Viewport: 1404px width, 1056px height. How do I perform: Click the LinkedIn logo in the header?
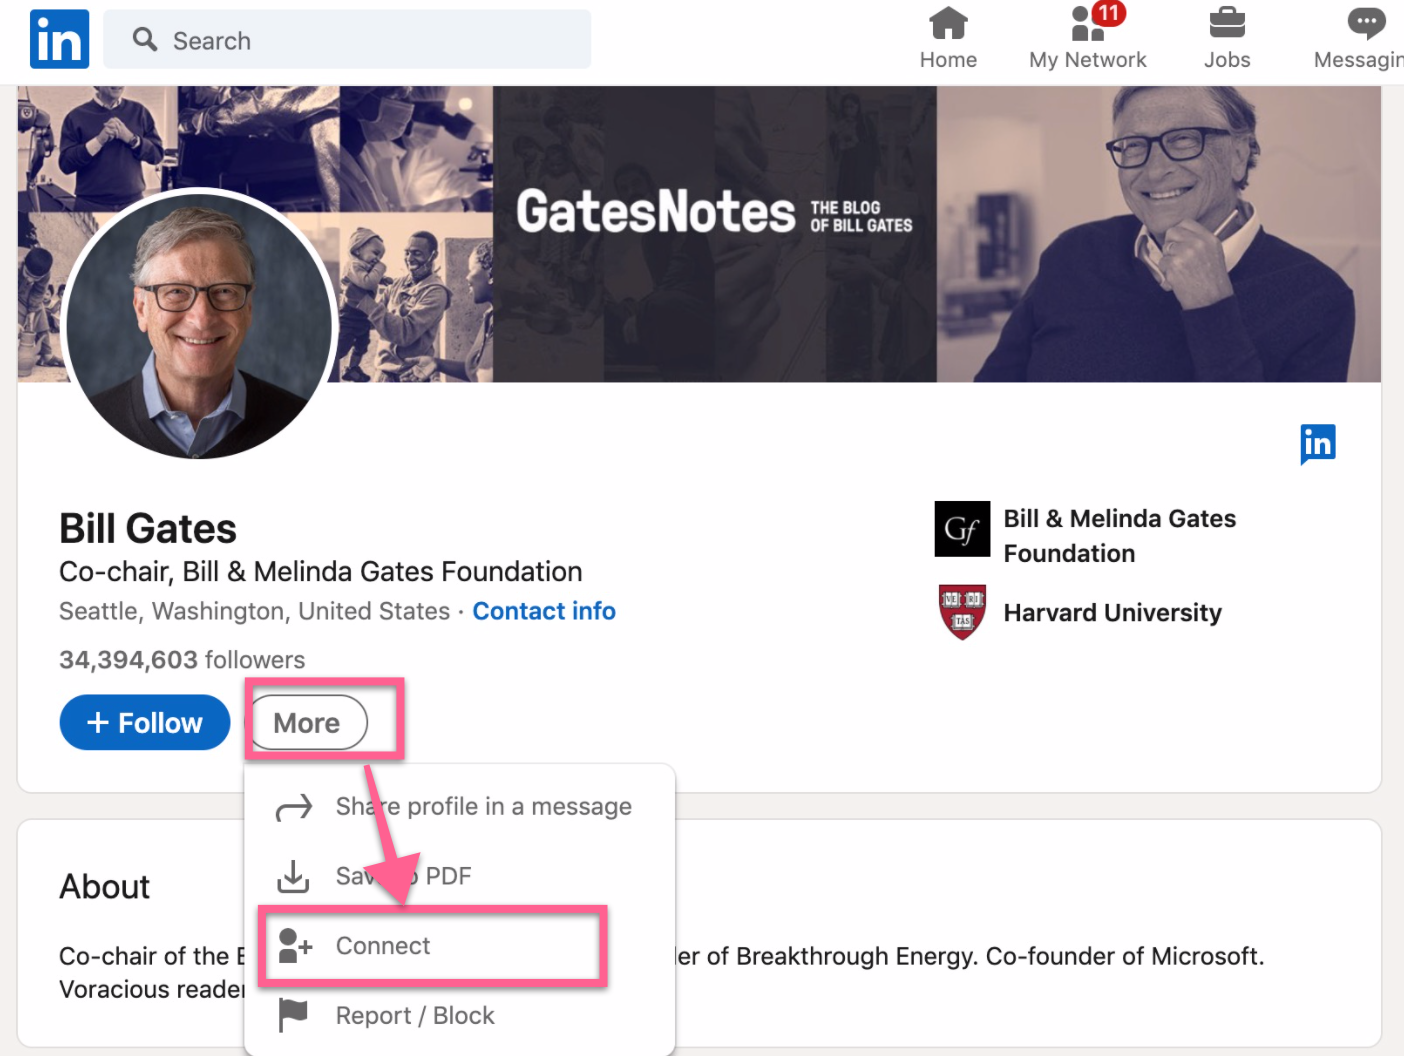point(59,39)
